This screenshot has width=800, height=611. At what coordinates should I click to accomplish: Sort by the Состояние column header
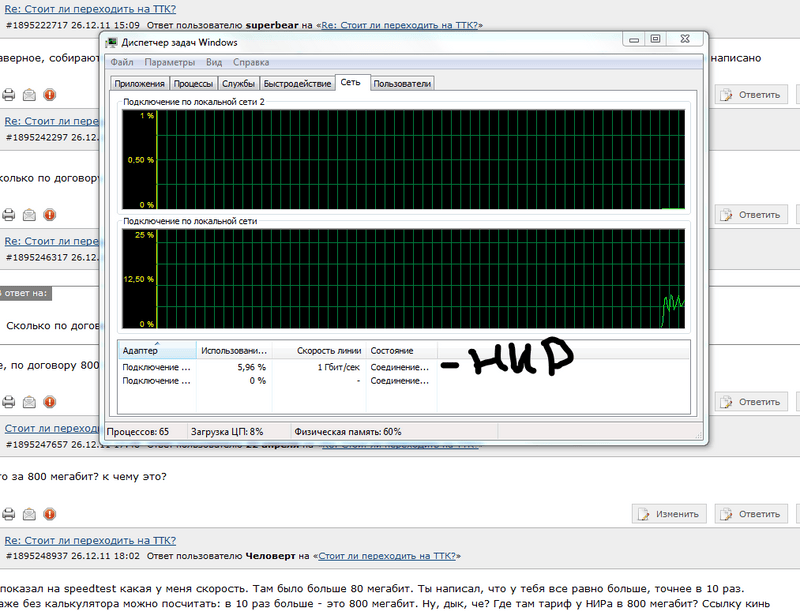402,350
